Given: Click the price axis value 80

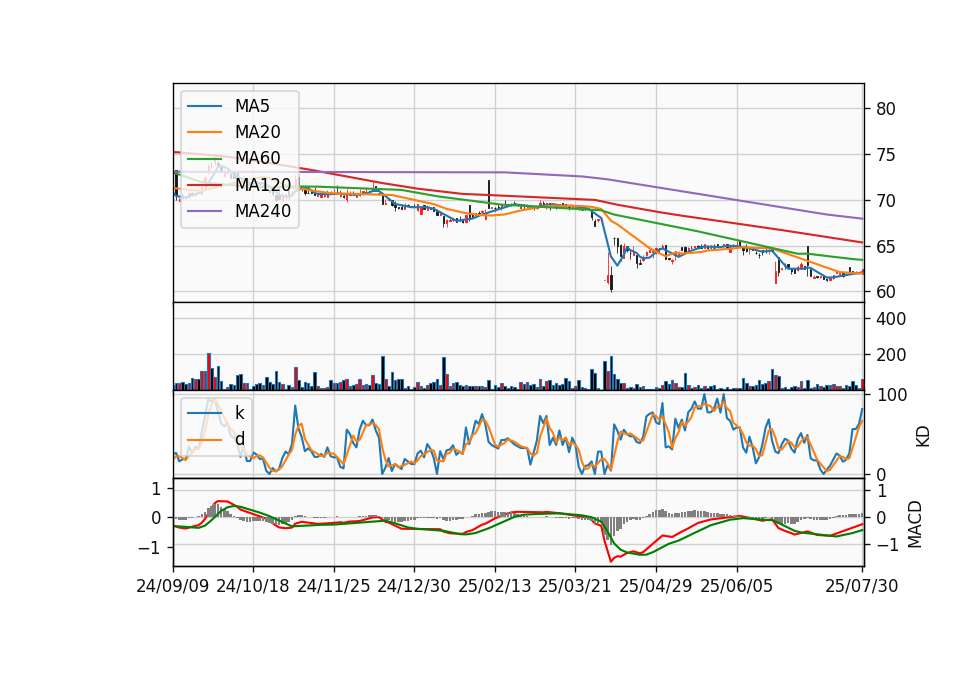Looking at the screenshot, I should [885, 109].
